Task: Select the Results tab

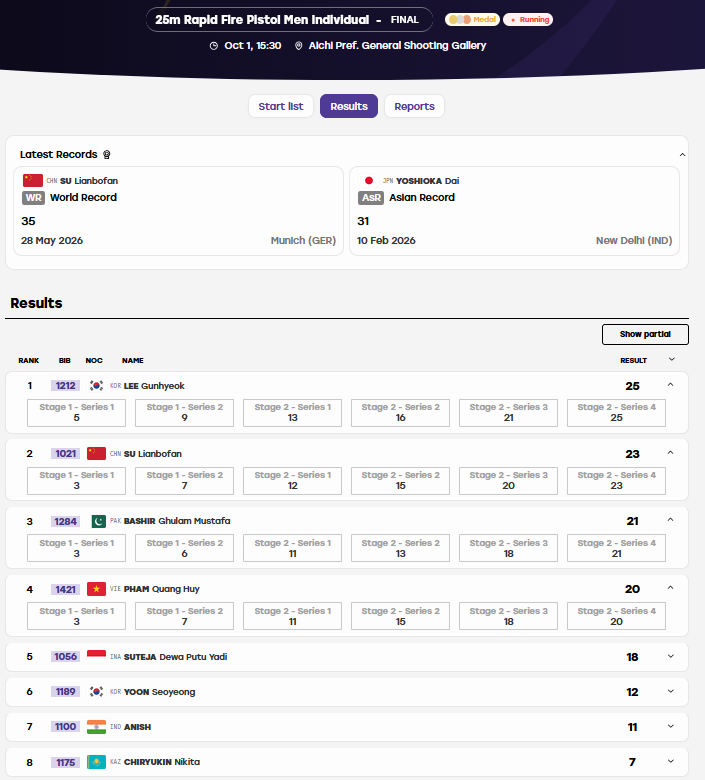Action: click(x=349, y=106)
